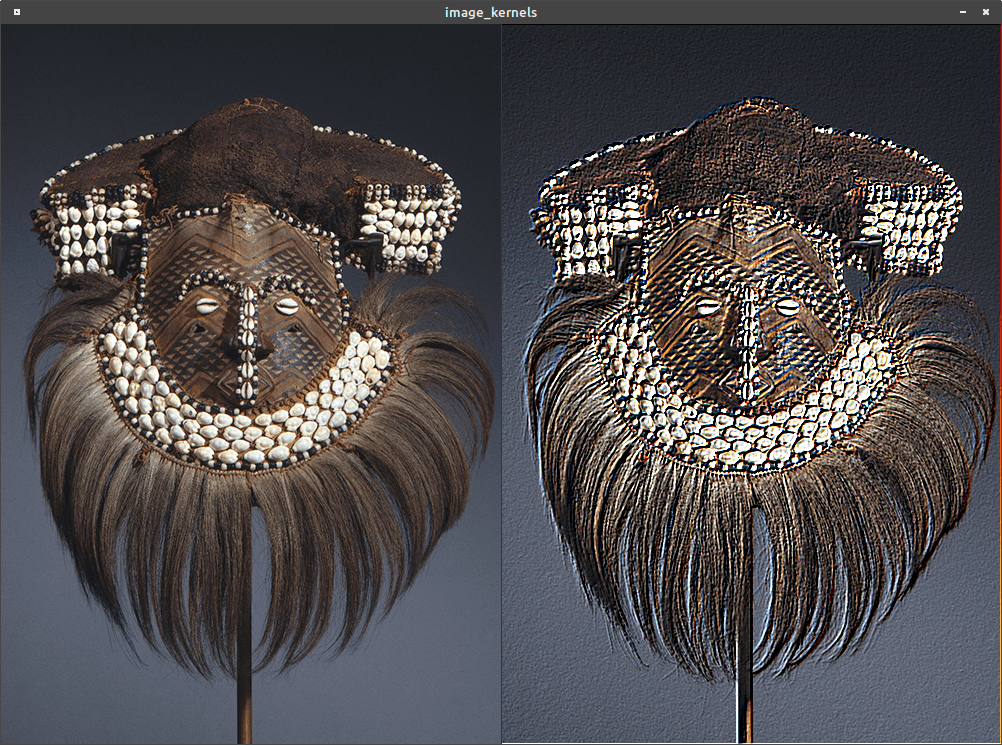The height and width of the screenshot is (745, 1002).
Task: Minimize the image_kernels window
Action: click(963, 12)
